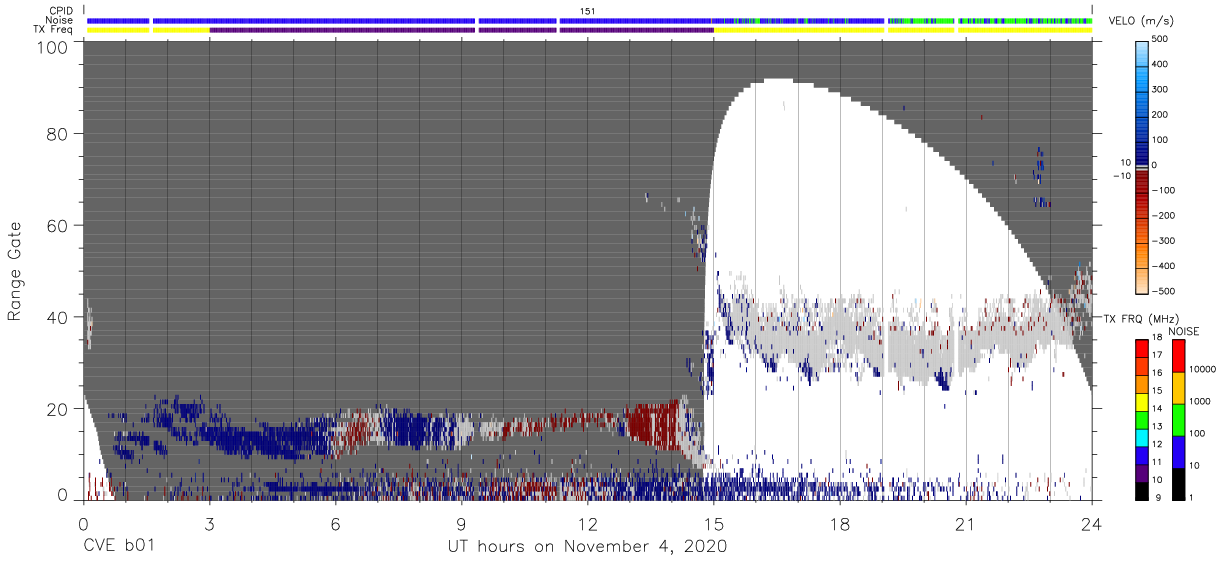Click the blue 11–12 MHz TX FRQ swatch
This screenshot has width=1228, height=567.
[1142, 455]
